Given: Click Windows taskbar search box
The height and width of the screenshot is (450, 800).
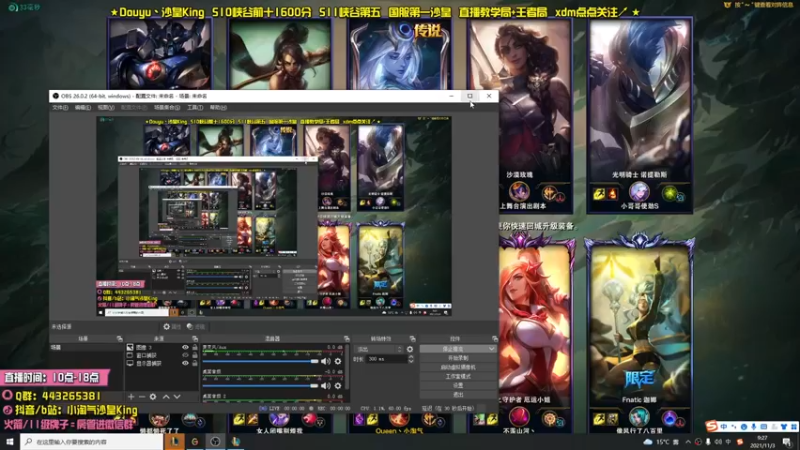Looking at the screenshot, I should 92,442.
